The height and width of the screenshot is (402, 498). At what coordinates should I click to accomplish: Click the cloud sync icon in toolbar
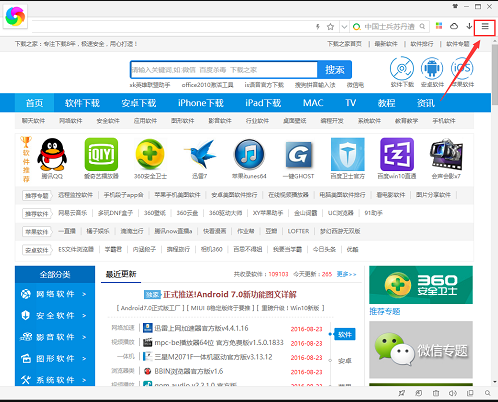454,26
